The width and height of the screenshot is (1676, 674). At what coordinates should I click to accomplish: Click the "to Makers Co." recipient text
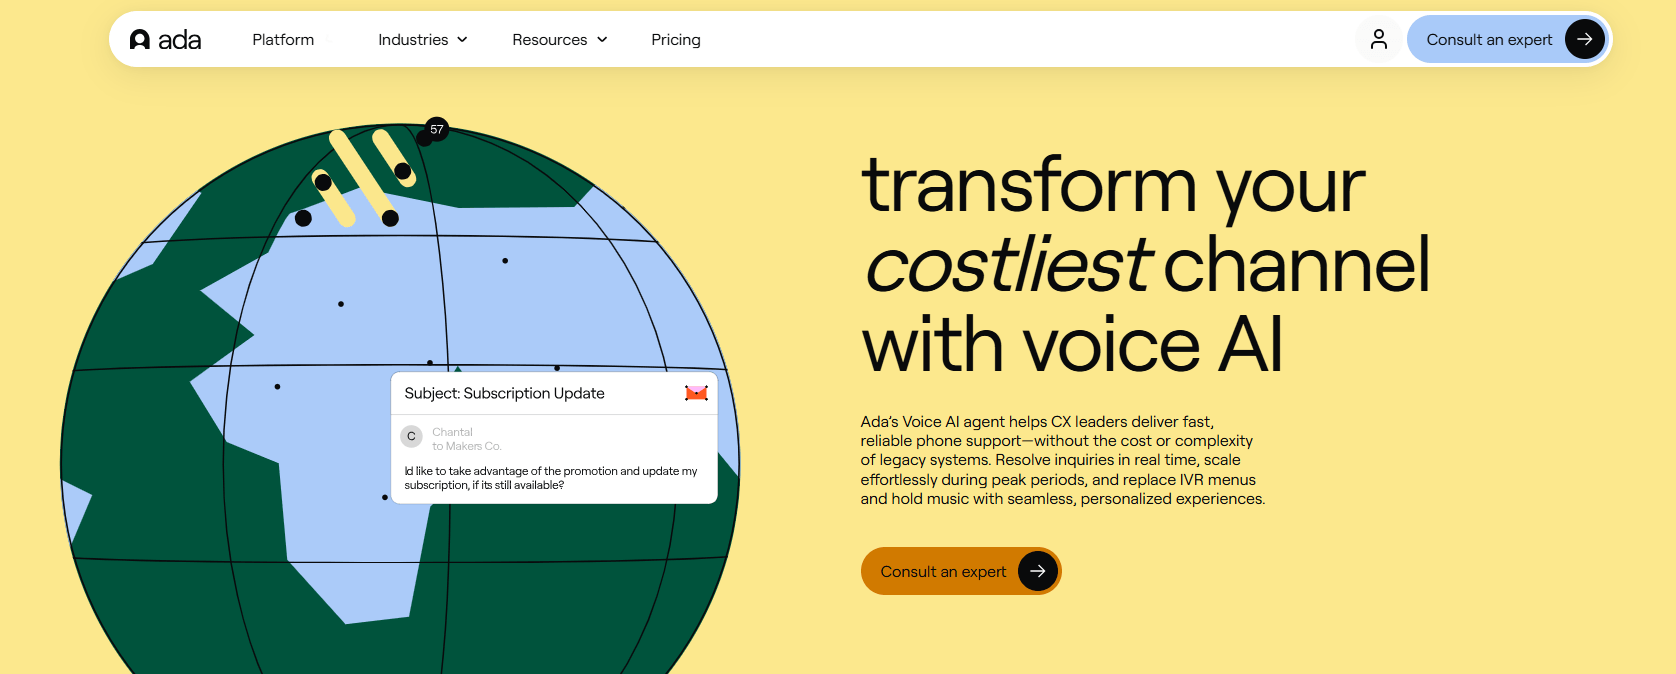click(x=467, y=446)
